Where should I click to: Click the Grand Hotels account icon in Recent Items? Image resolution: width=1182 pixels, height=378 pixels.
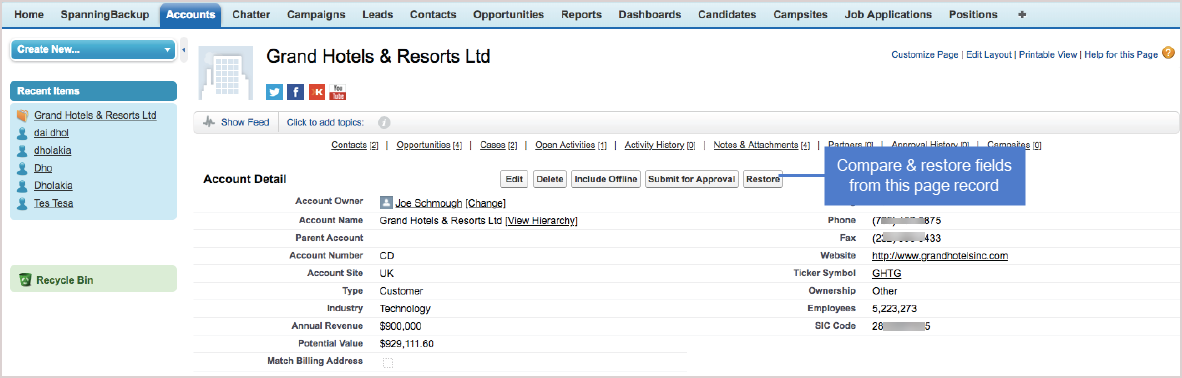tap(22, 115)
